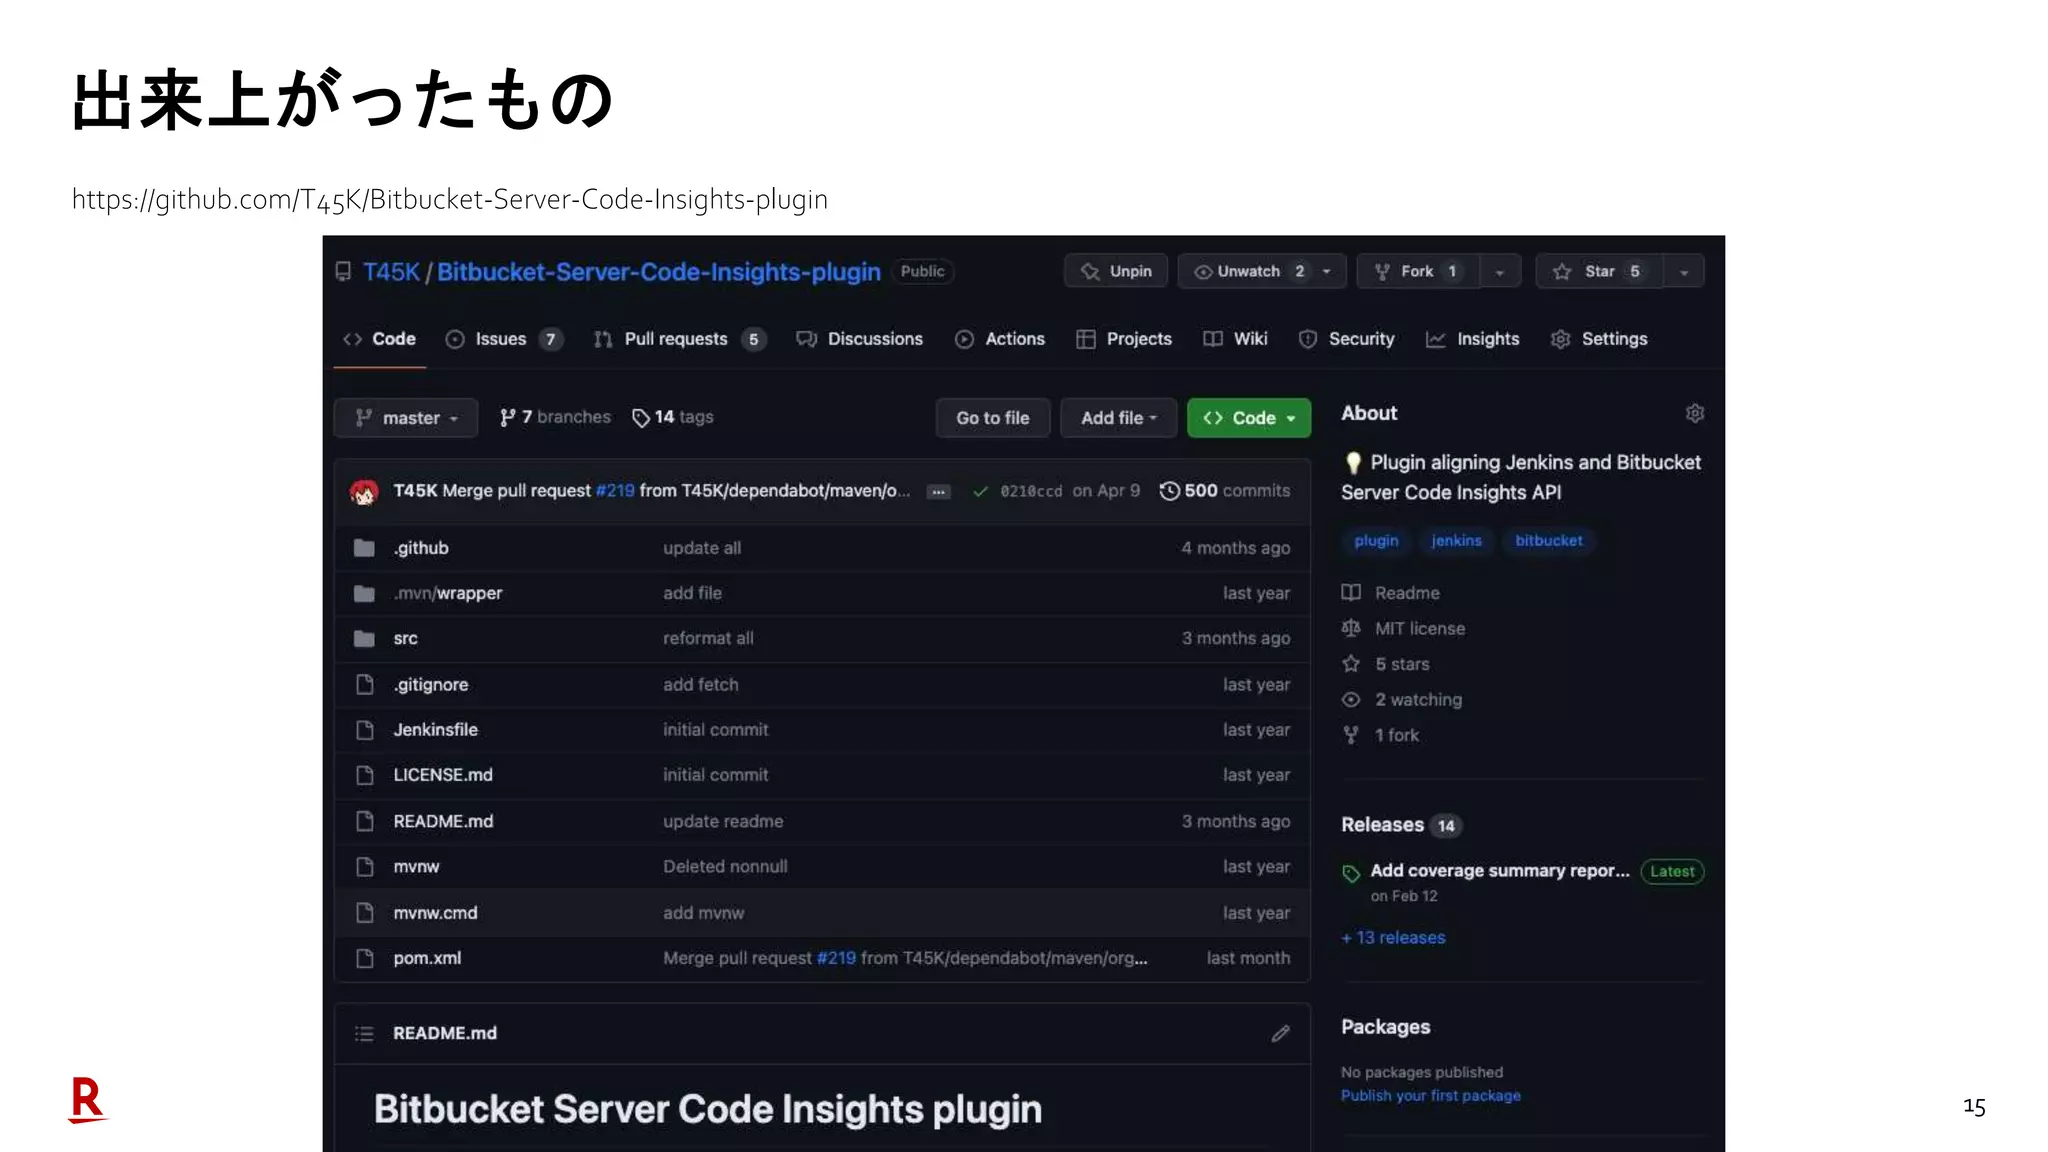Screen dimensions: 2048x1152
Task: Open the Releases 14 heading
Action: pos(1401,825)
